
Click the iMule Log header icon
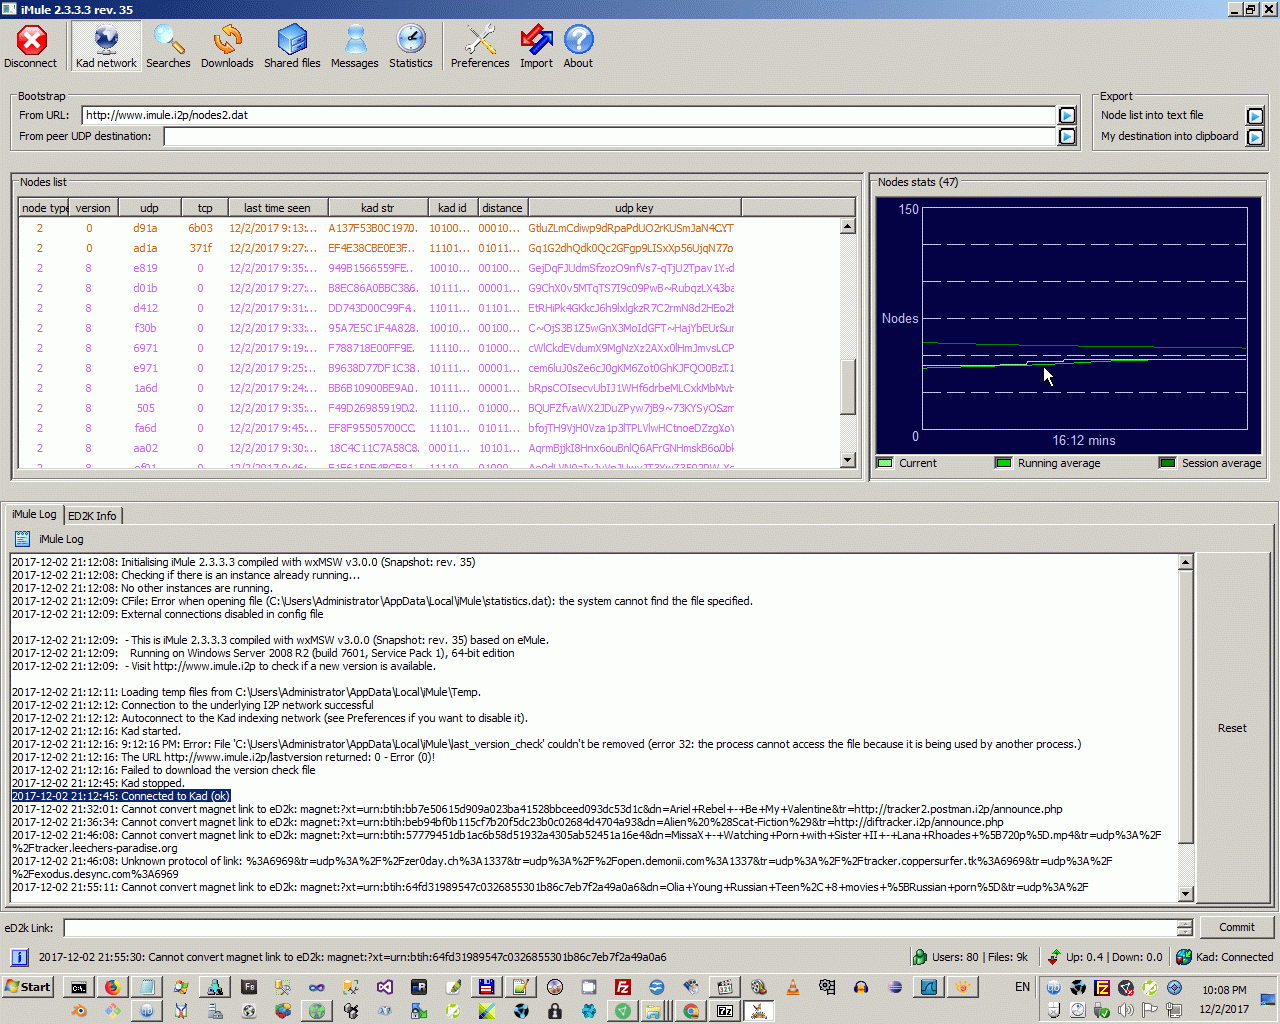[22, 539]
